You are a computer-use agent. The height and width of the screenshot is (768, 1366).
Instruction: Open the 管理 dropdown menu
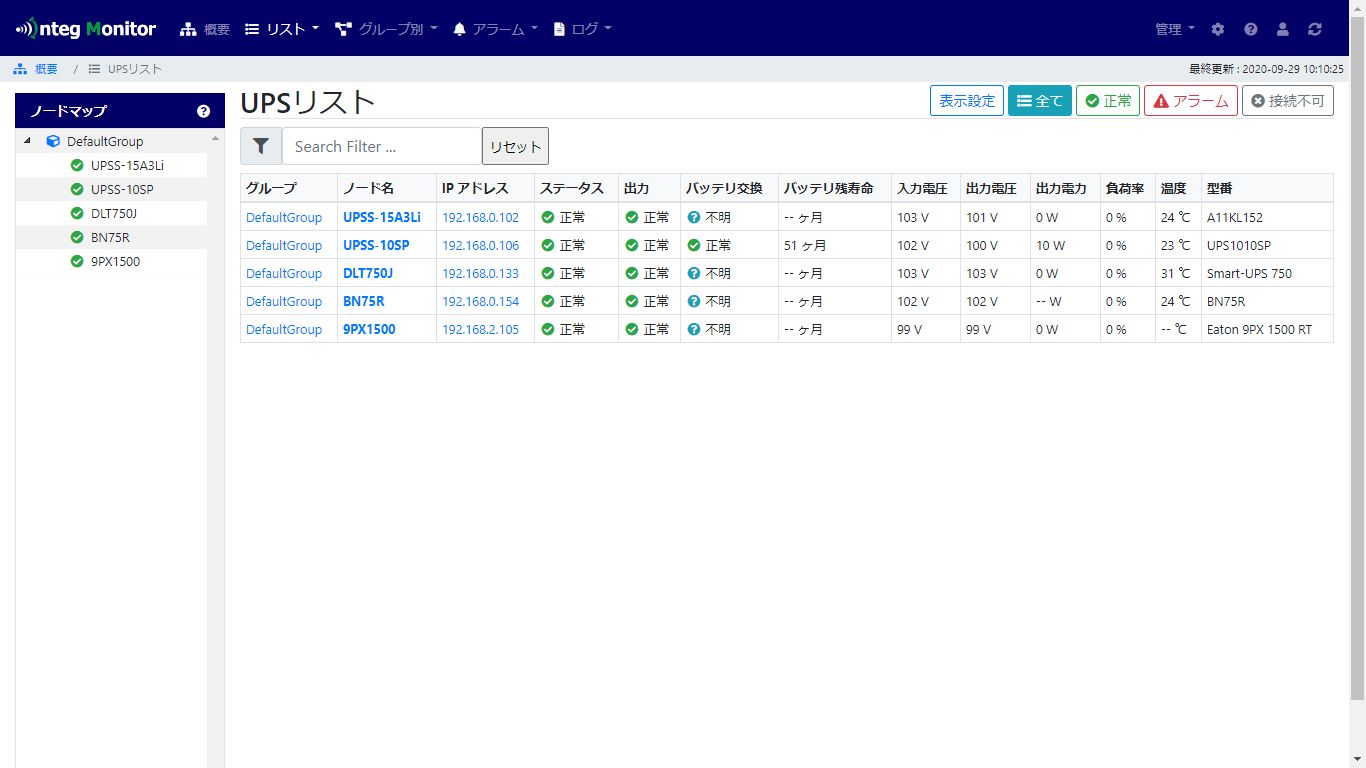pos(1175,29)
